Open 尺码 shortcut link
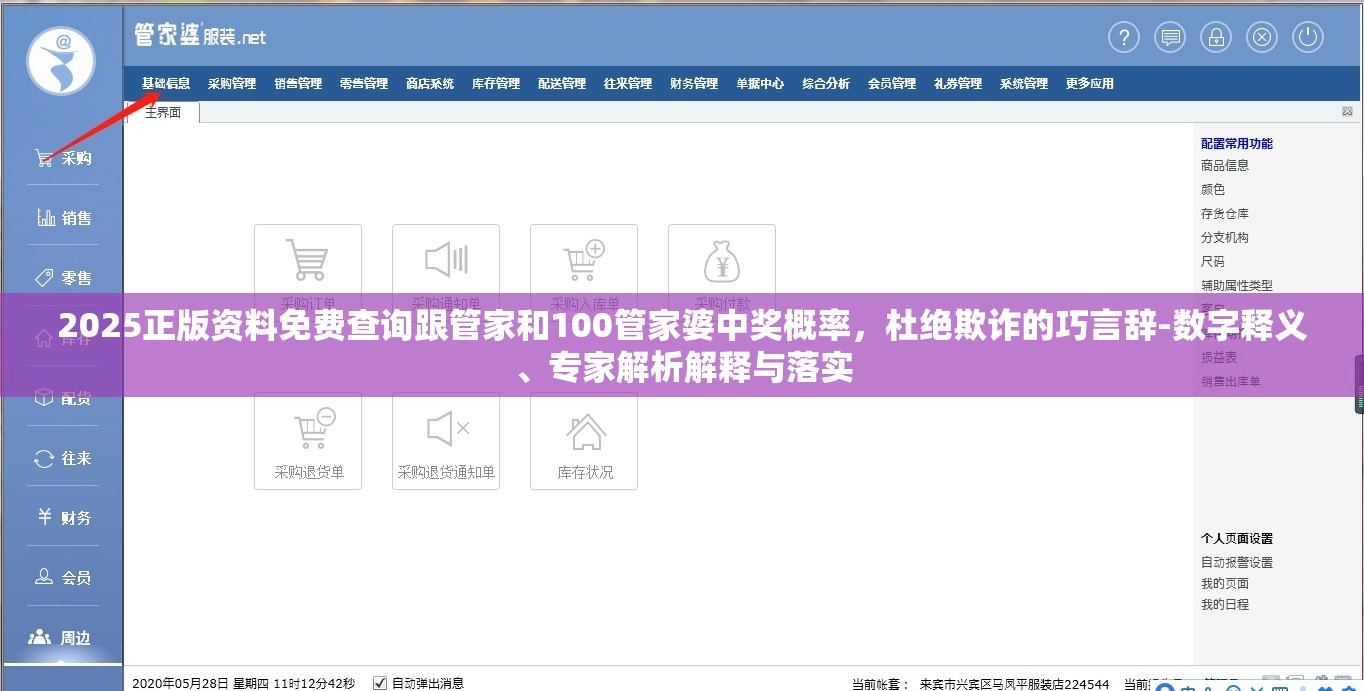 pyautogui.click(x=1213, y=261)
